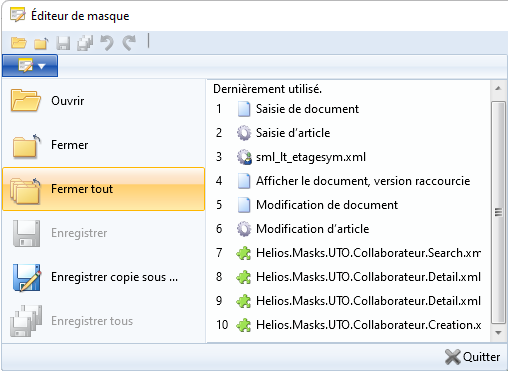This screenshot has width=508, height=371.
Task: Click the recent list scrollbar down arrow
Action: 498,333
